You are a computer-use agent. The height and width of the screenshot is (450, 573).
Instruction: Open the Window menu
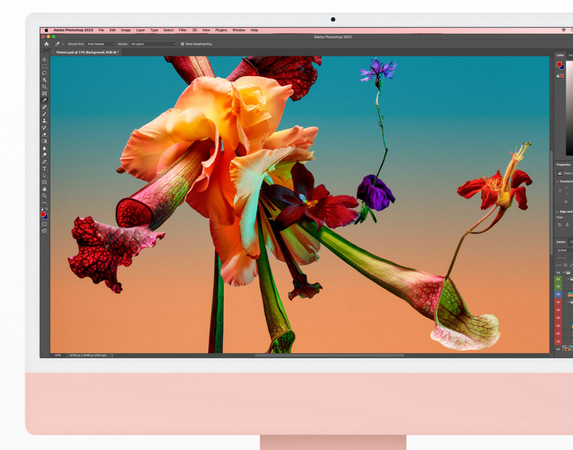239,30
